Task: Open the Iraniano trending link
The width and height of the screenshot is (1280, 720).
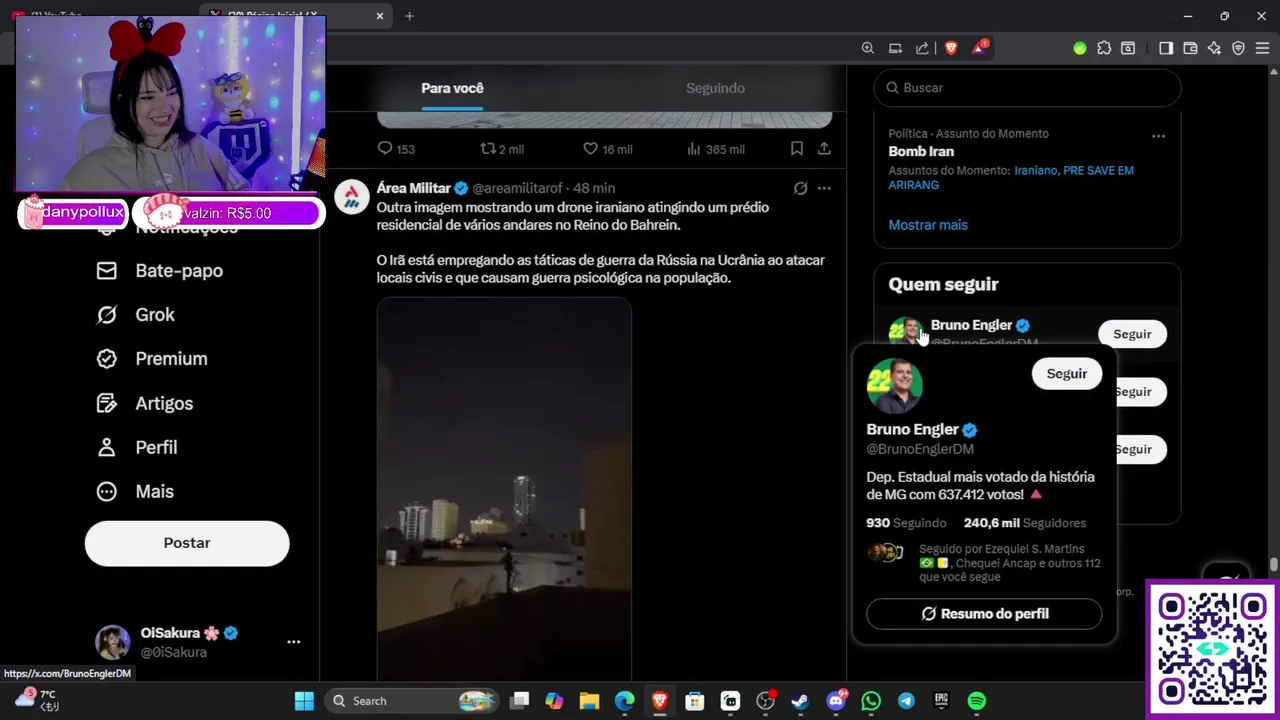Action: coord(1035,171)
